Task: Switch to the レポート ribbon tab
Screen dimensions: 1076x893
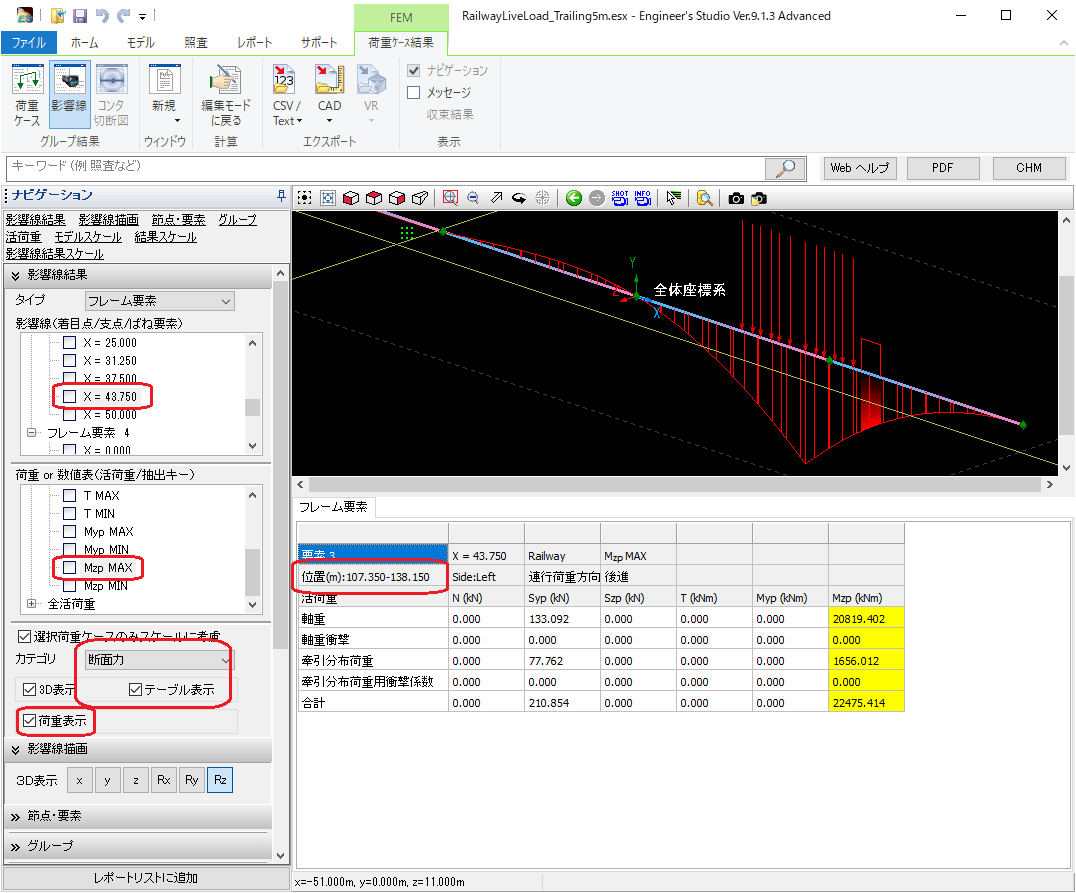Action: coord(254,43)
